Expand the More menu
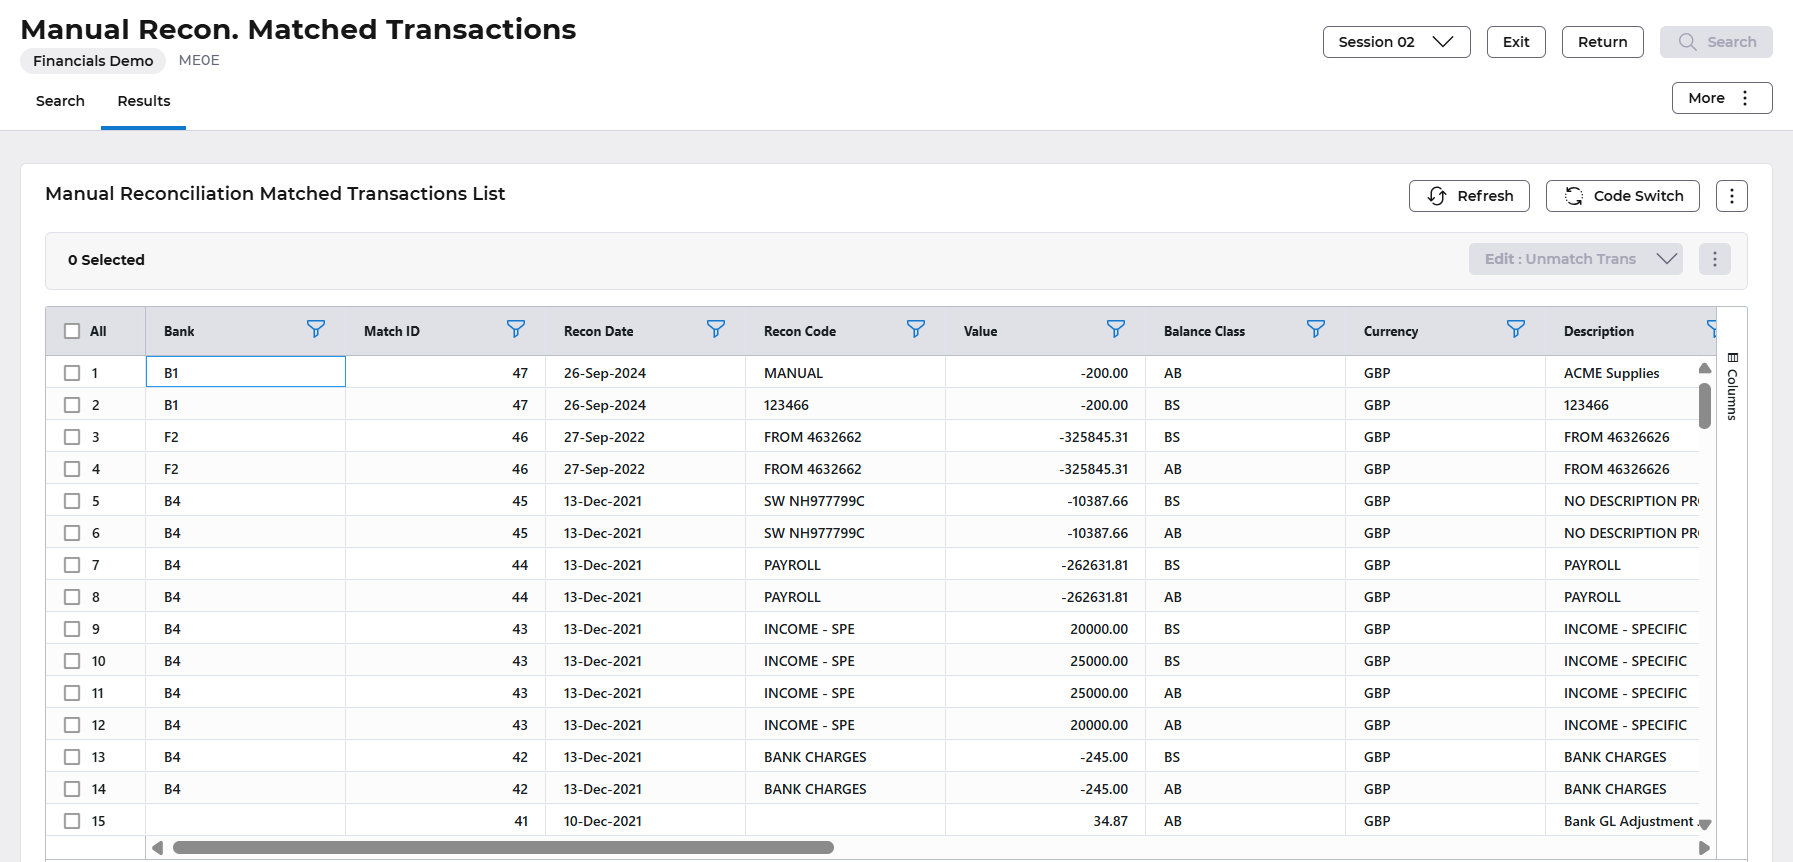Viewport: 1793px width, 862px height. (1721, 98)
